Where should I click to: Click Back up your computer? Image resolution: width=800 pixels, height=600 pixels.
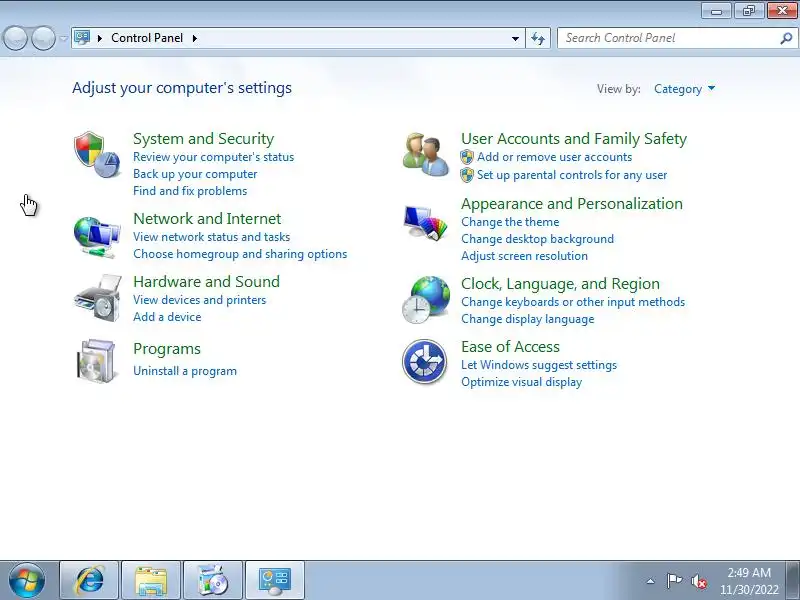pyautogui.click(x=195, y=174)
